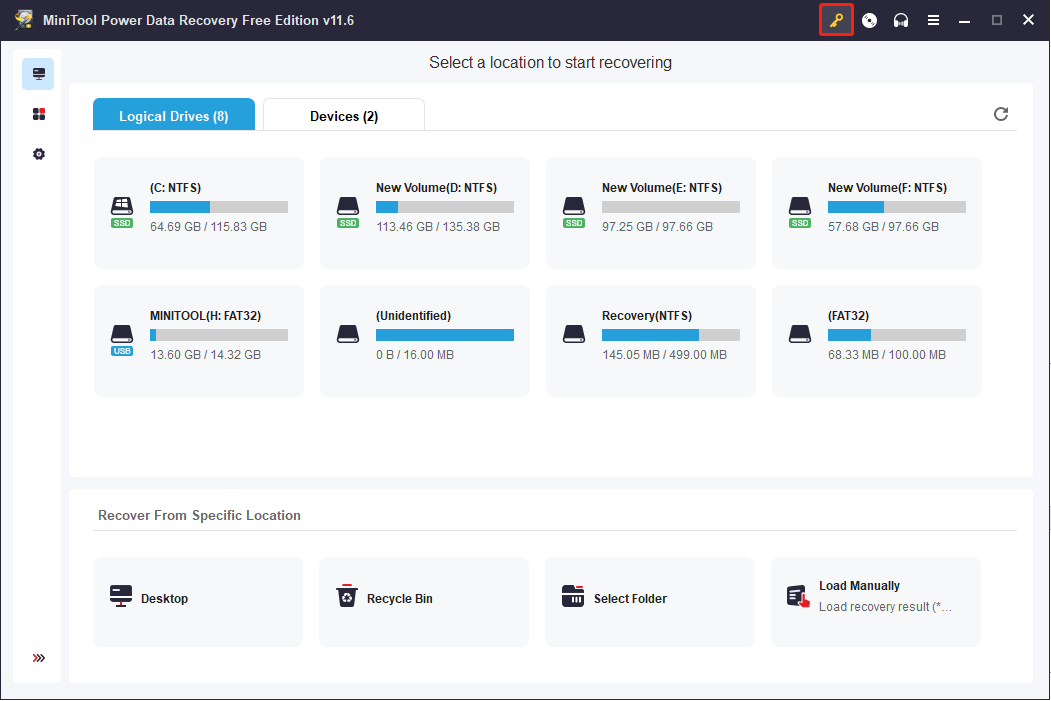Choose Select Folder option
1051x701 pixels.
(650, 602)
